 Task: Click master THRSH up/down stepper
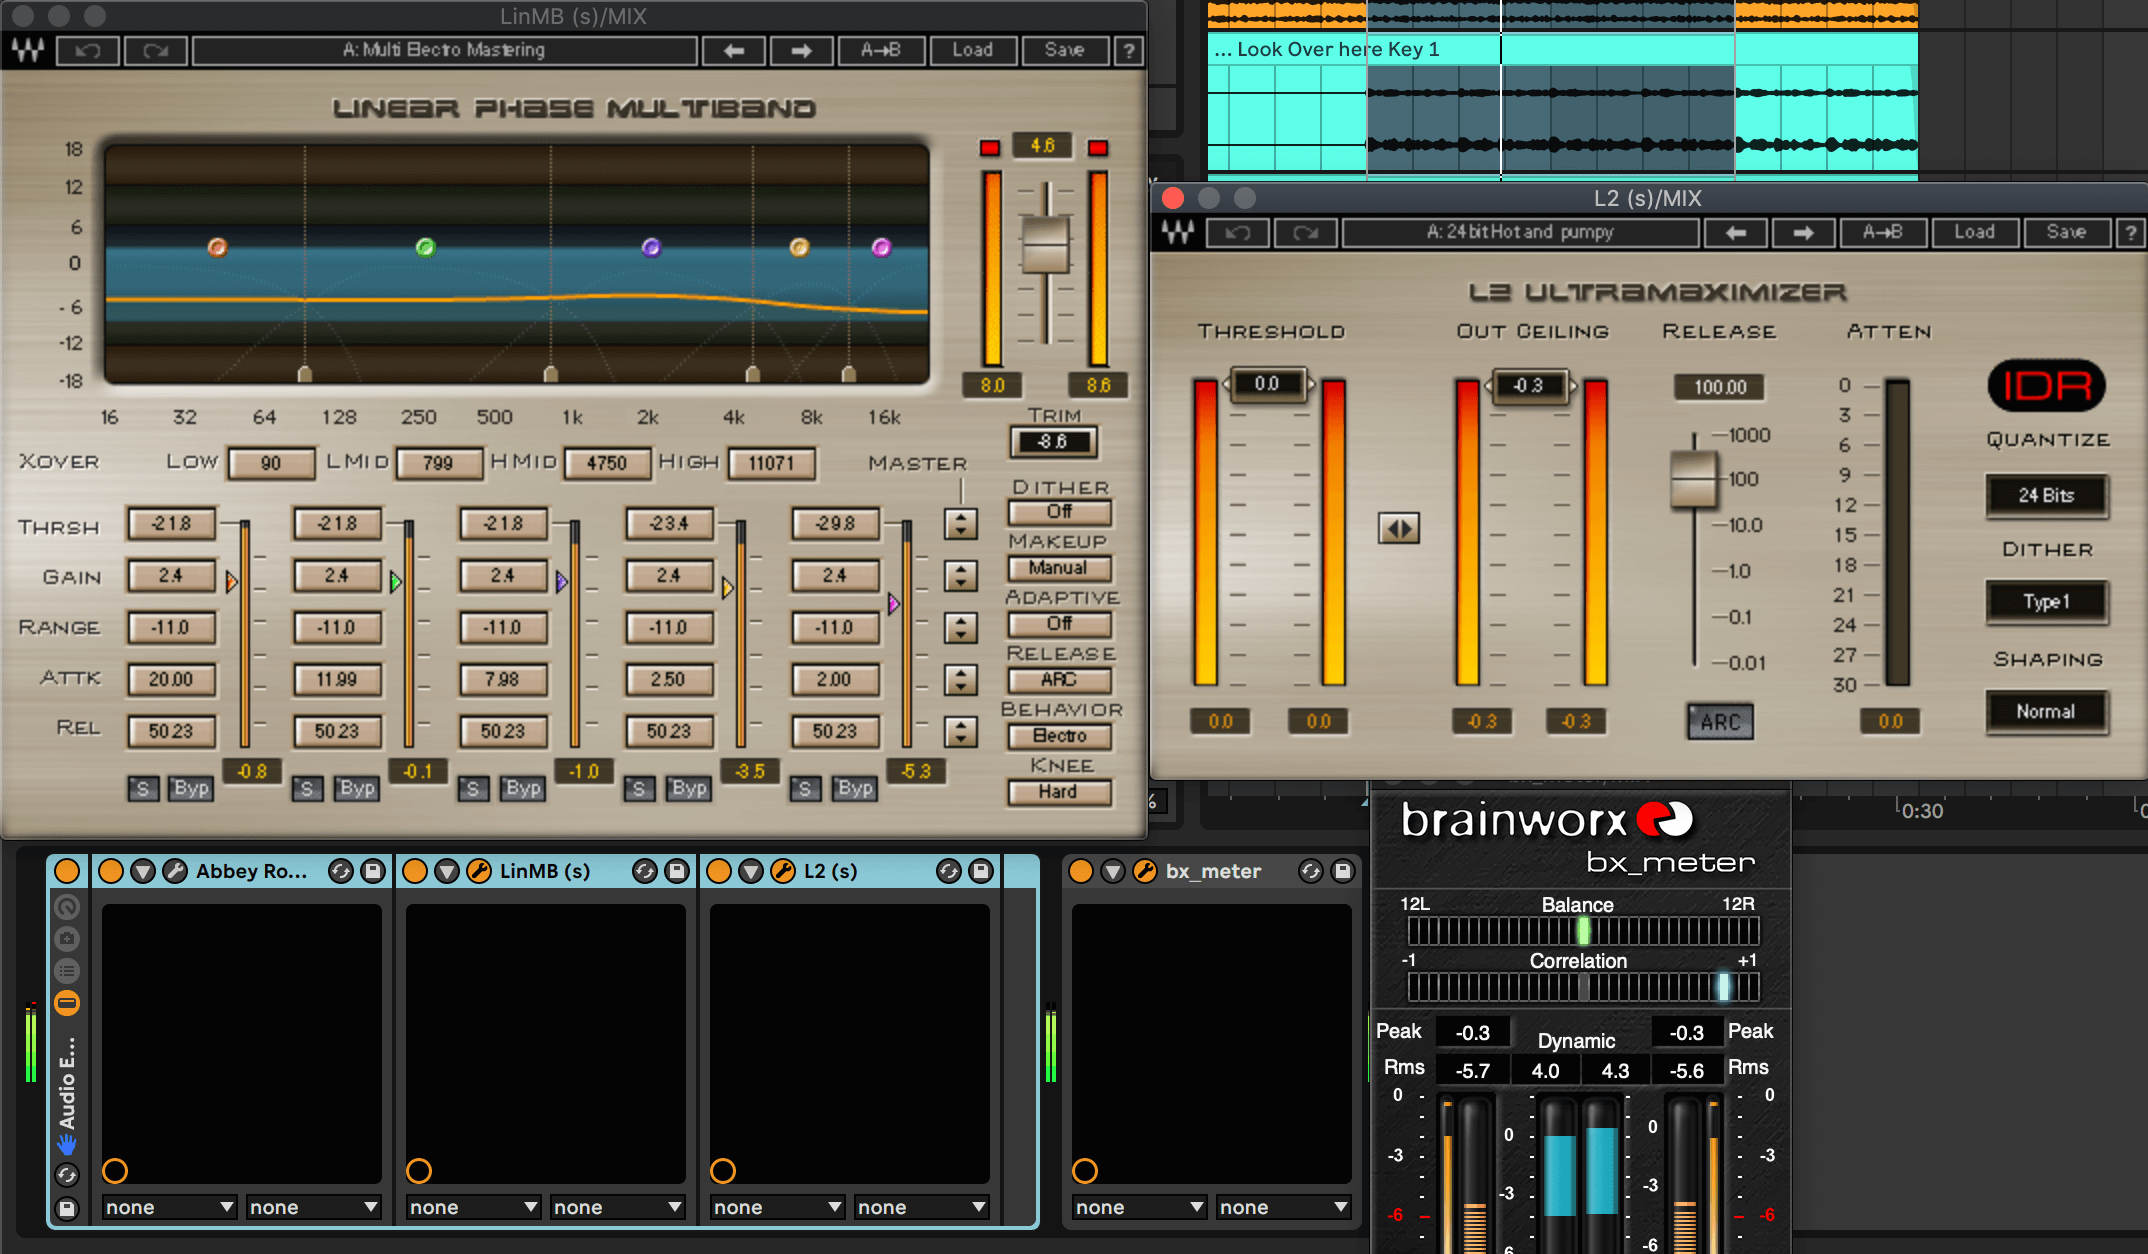click(960, 524)
